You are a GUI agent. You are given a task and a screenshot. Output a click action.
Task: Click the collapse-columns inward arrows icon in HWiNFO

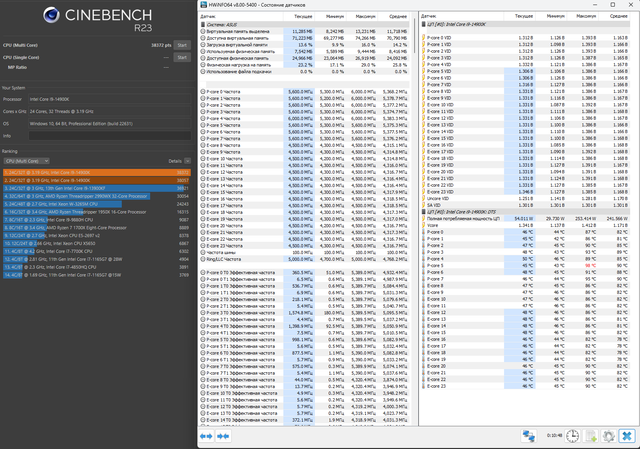coord(223,436)
